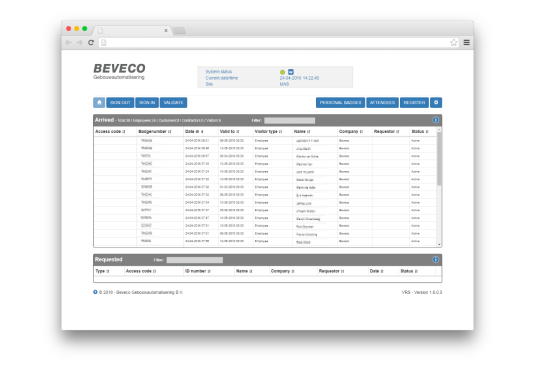Sort Arrived table by Badgenumber

155,131
